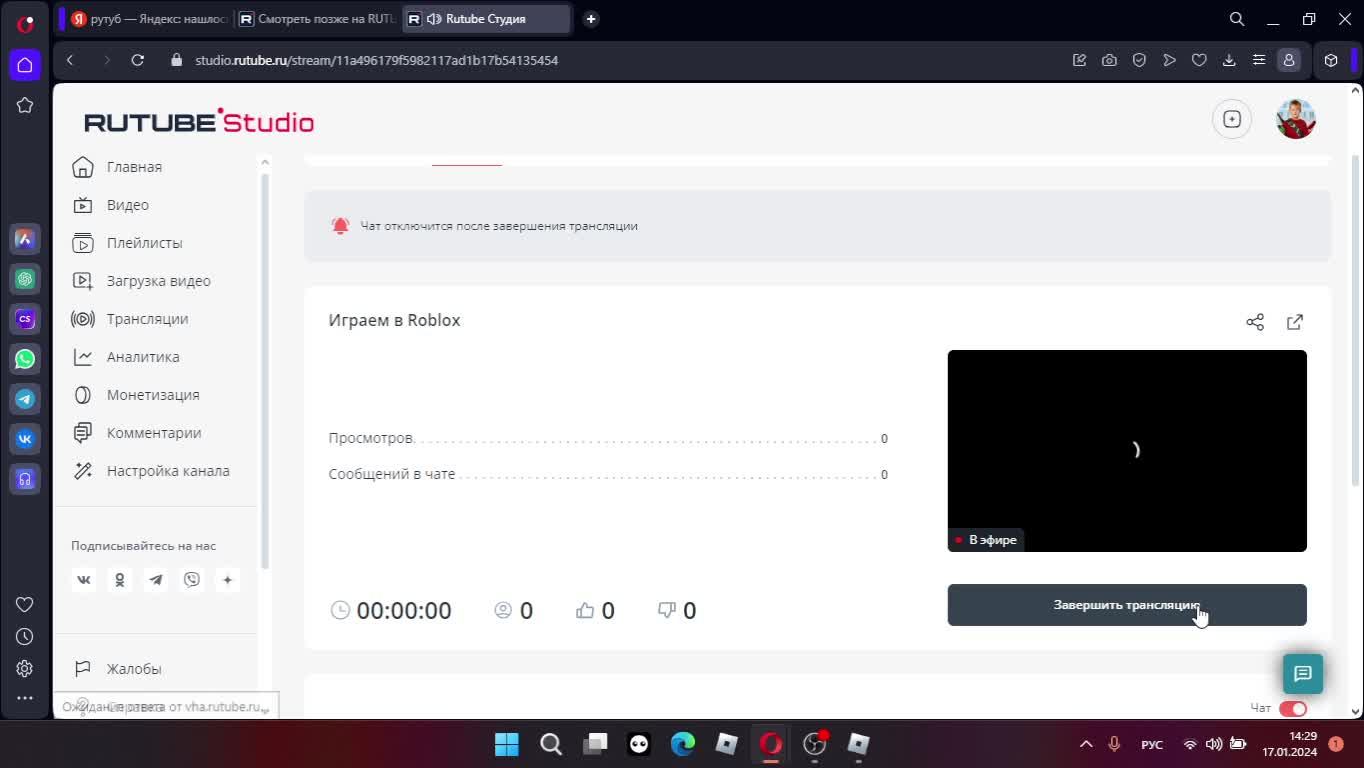Open WhatsApp in the Opera sidebar

click(x=25, y=359)
